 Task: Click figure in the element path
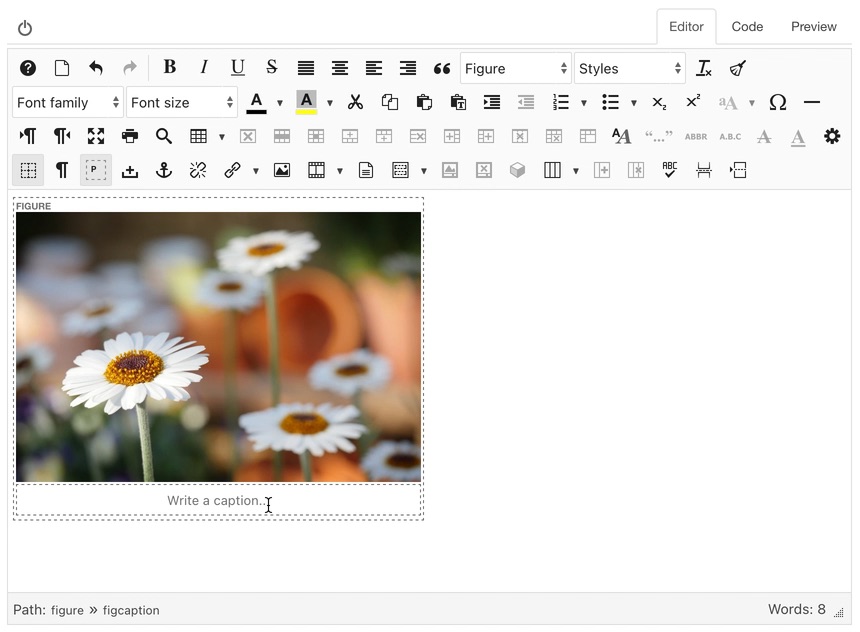tap(67, 610)
